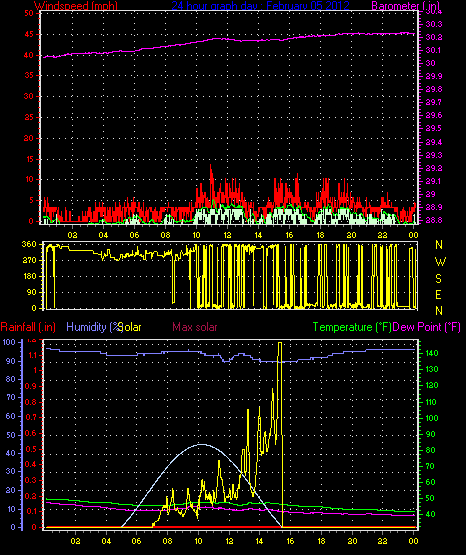The image size is (466, 555).
Task: Click the "70" humidity axis value in blue
Action: click(11, 397)
